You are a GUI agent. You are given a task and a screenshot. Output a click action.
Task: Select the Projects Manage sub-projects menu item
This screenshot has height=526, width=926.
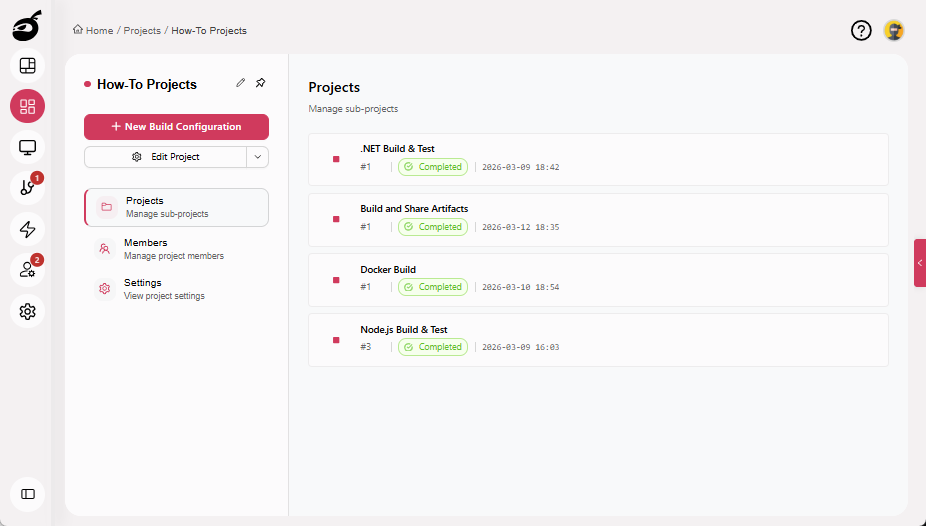click(x=177, y=207)
